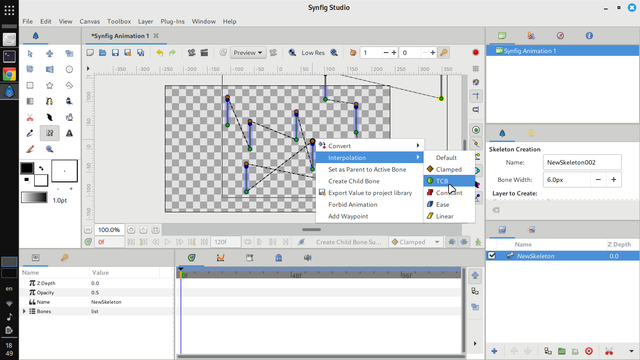Toggle the future keyframe lock button
Screen dimensions: 640x360
(464, 242)
